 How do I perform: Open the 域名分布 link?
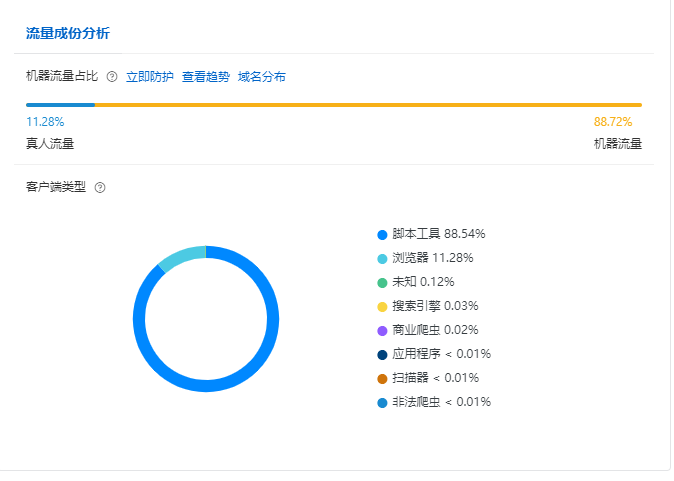tap(262, 77)
